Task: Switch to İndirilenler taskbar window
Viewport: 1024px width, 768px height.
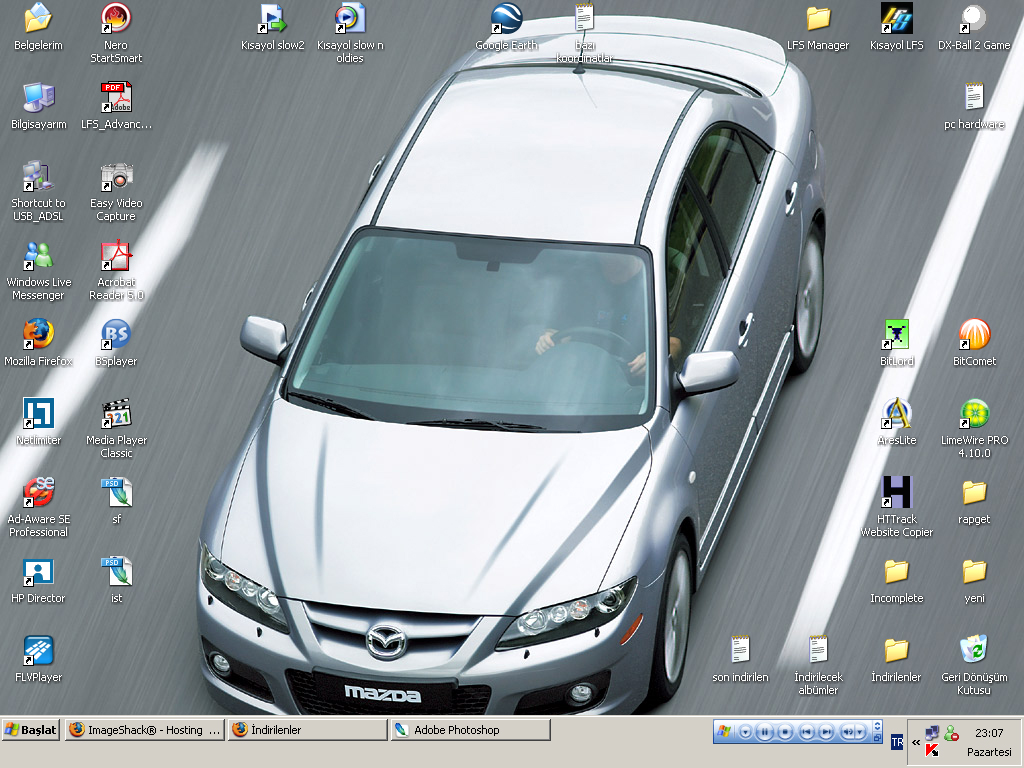Action: (x=308, y=729)
